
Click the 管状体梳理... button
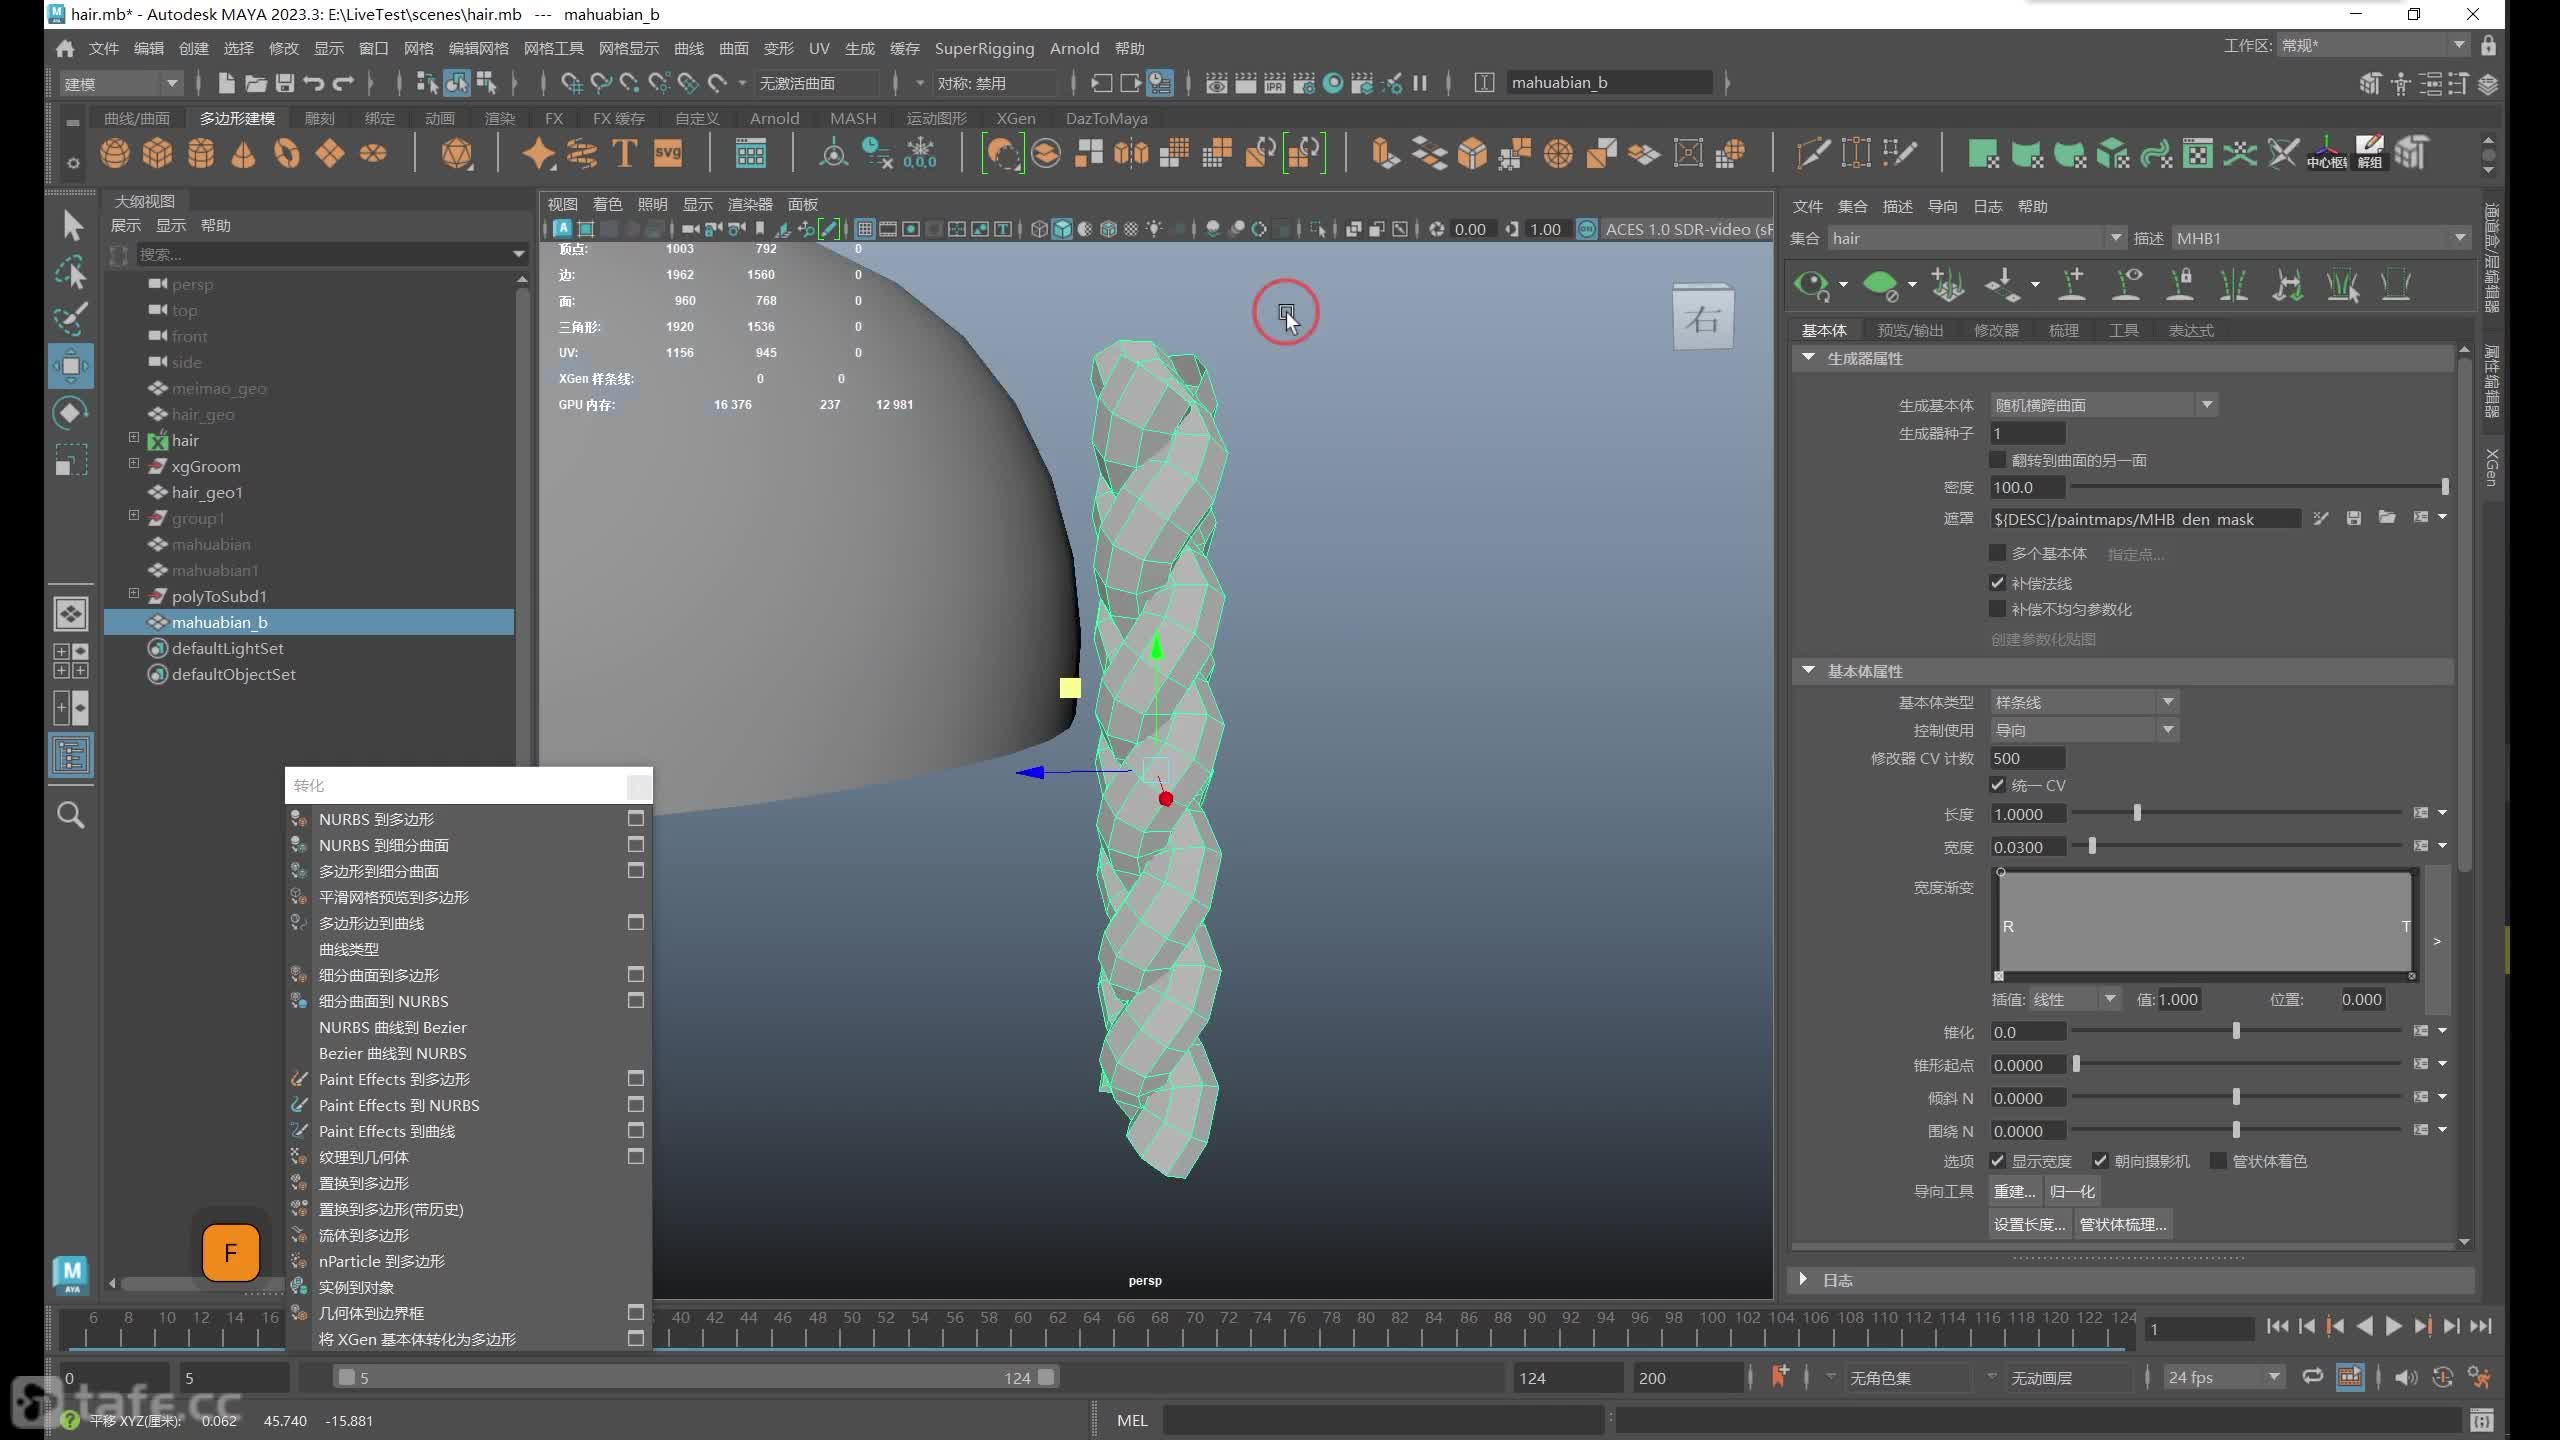coord(2123,1224)
